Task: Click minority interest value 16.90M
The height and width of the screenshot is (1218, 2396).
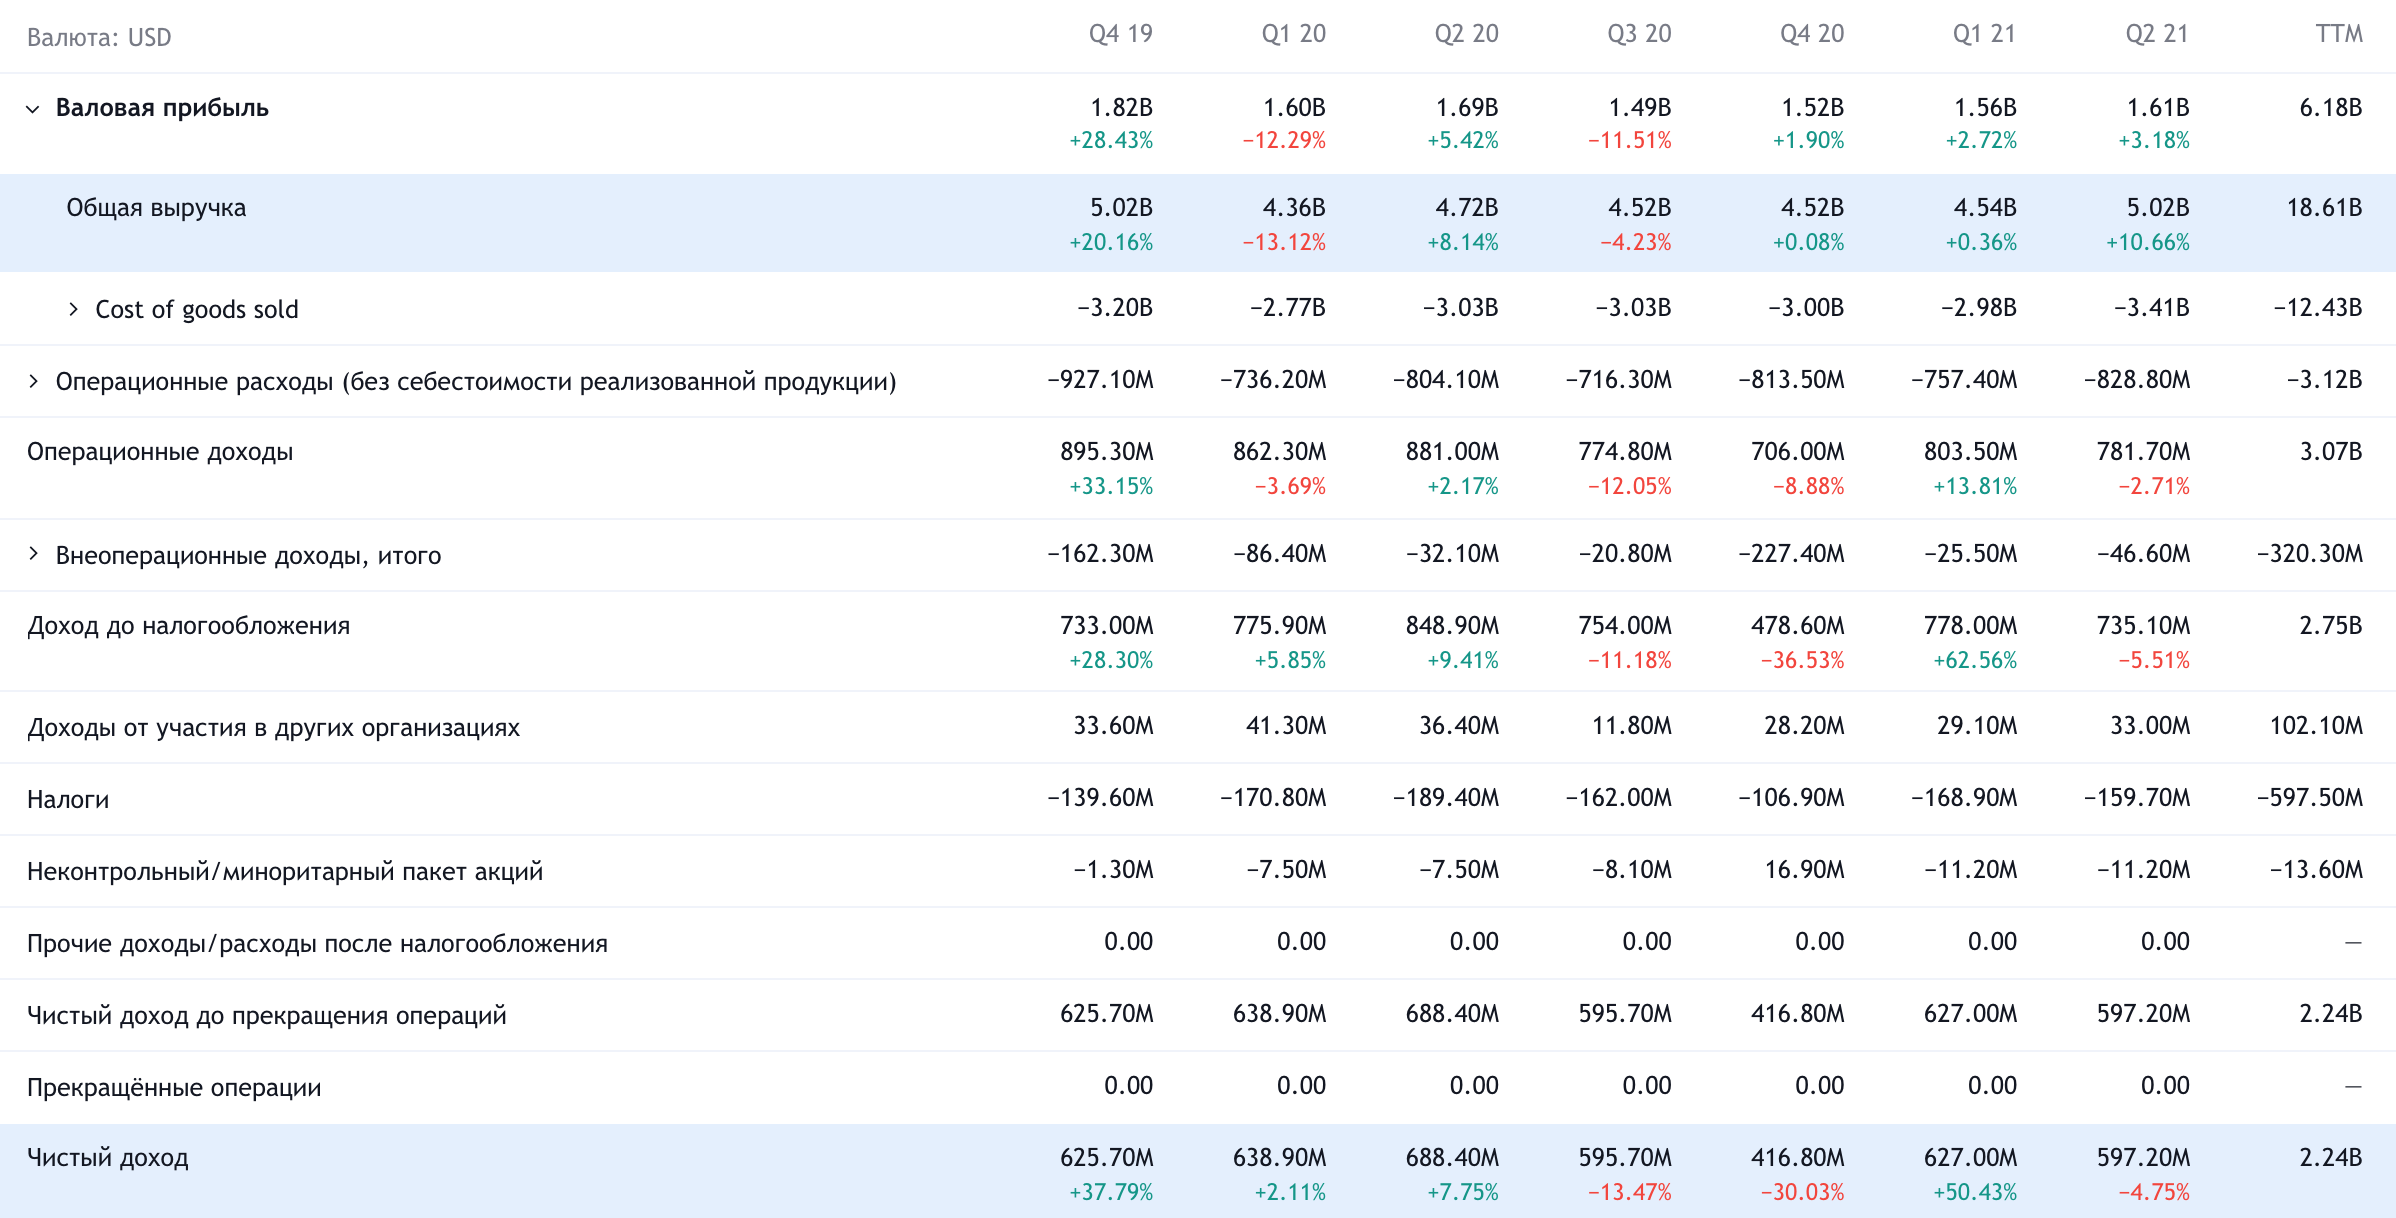Action: 1804,870
